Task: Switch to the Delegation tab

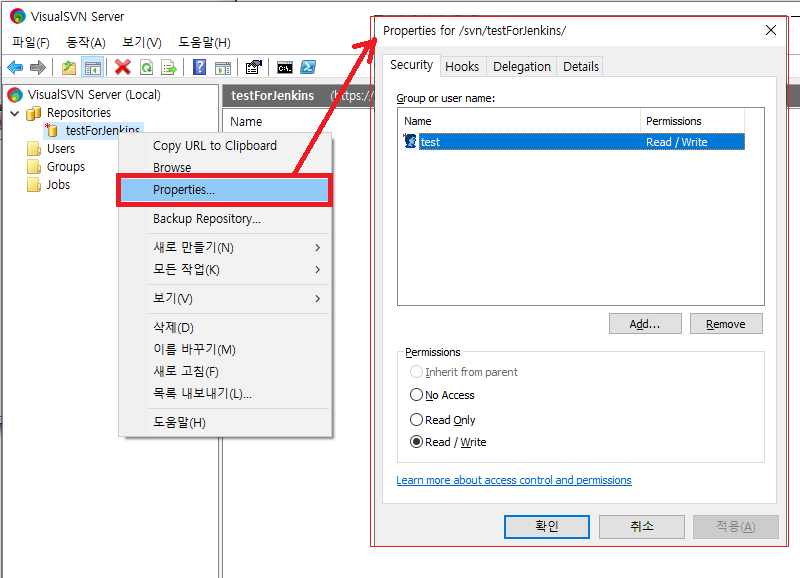Action: point(522,67)
